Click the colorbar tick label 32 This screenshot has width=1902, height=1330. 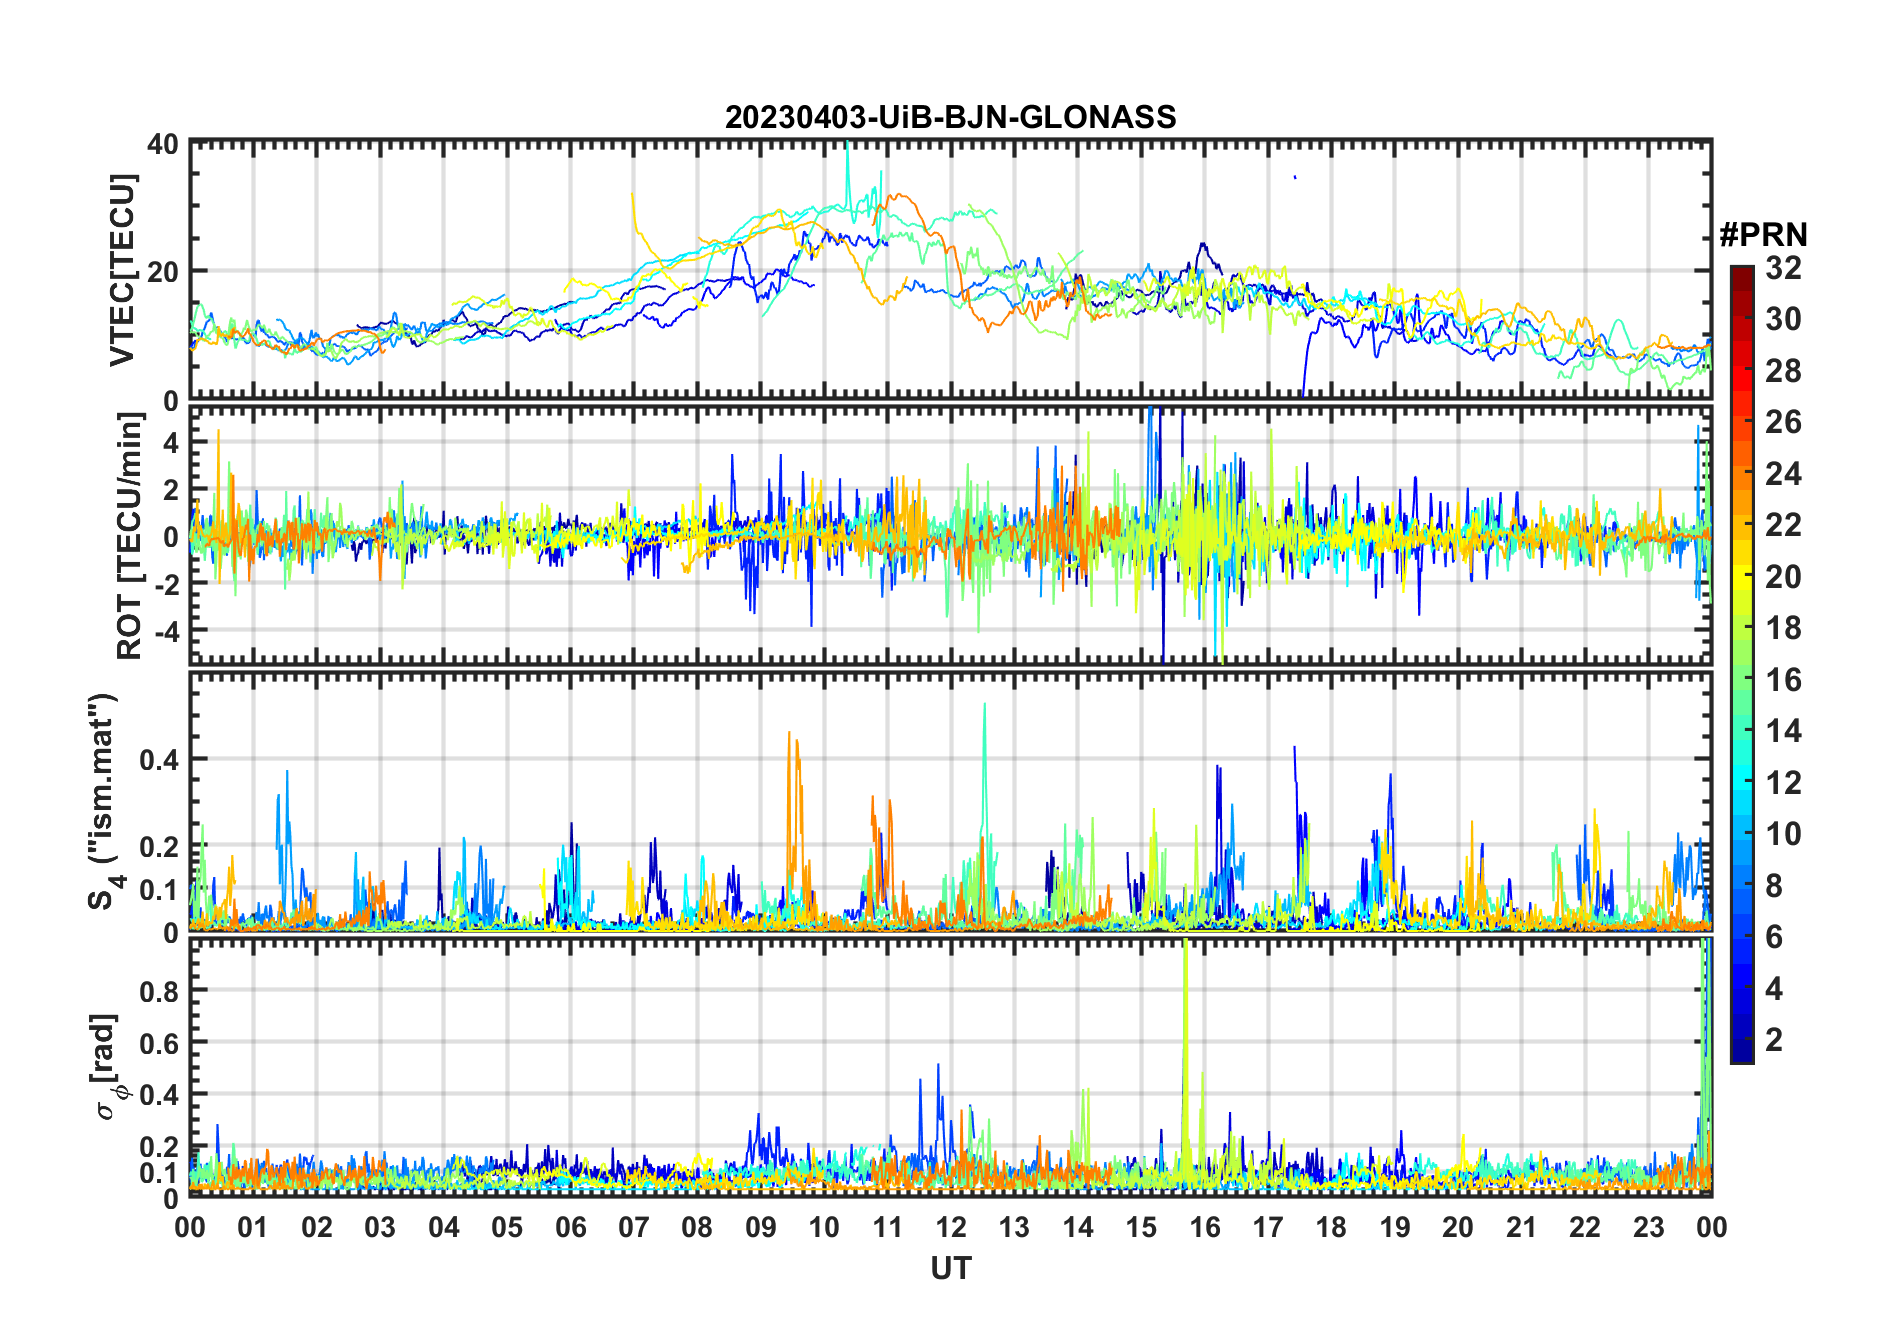(1783, 268)
